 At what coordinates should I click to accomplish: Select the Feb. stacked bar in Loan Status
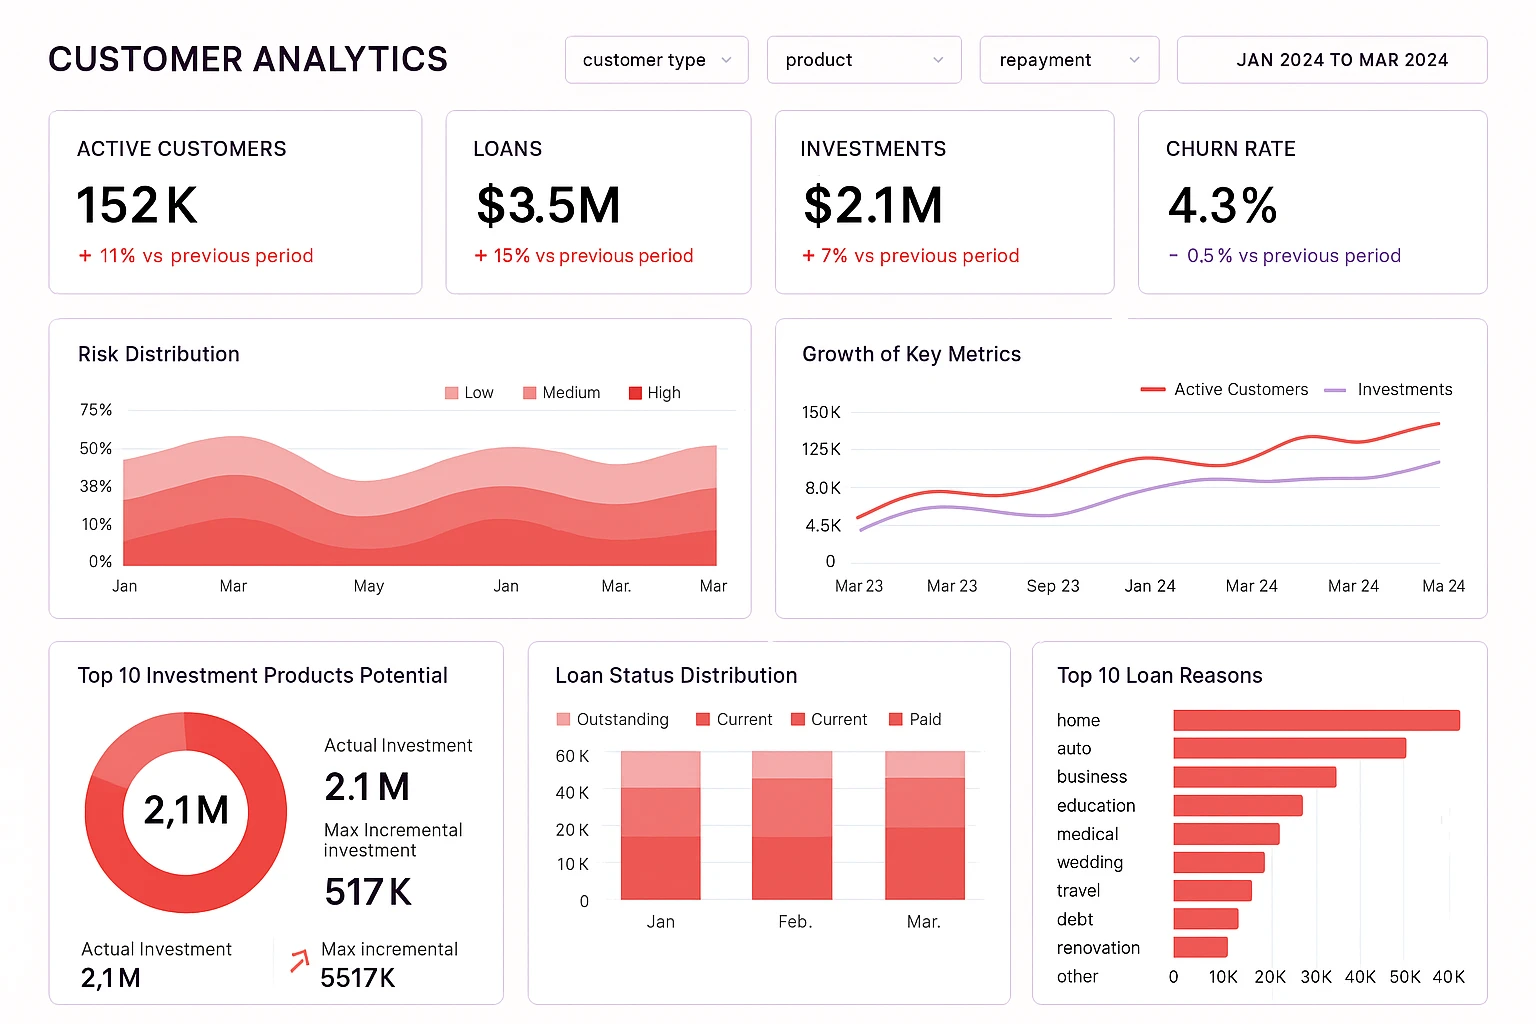coord(792,830)
